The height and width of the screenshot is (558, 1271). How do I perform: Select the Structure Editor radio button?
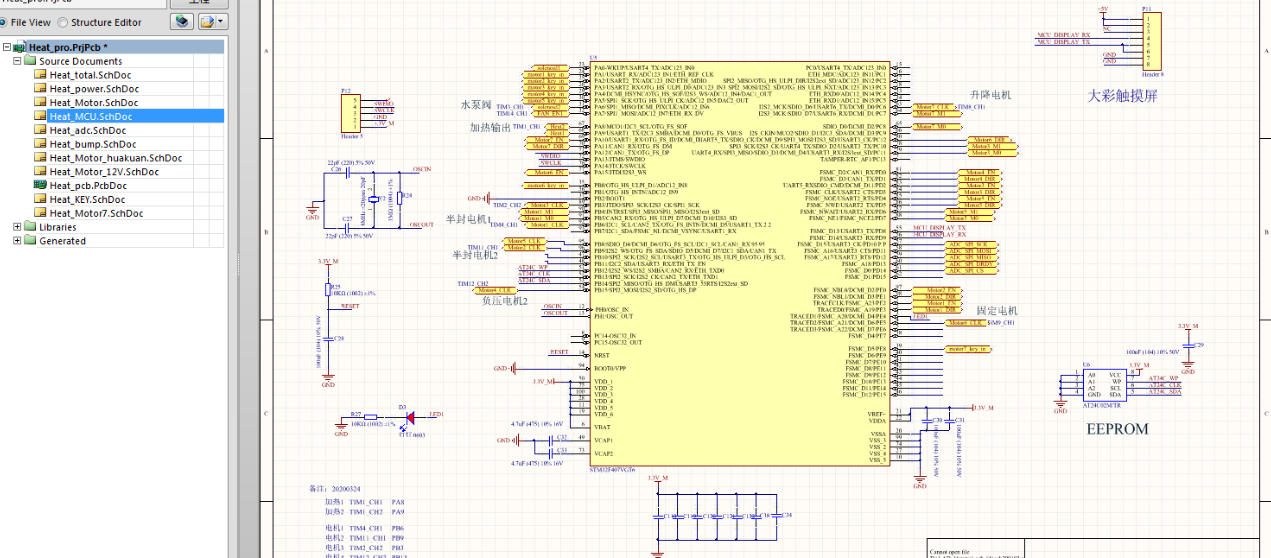coord(63,22)
